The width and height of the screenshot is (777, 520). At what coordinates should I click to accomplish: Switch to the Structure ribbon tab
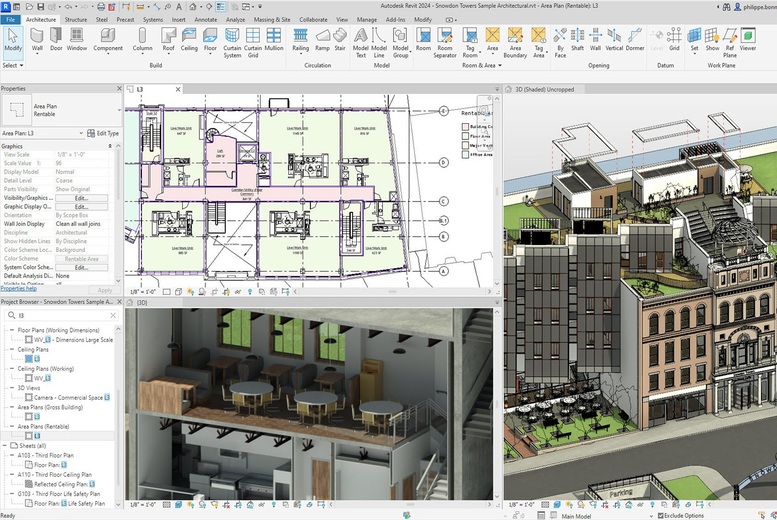[76, 19]
